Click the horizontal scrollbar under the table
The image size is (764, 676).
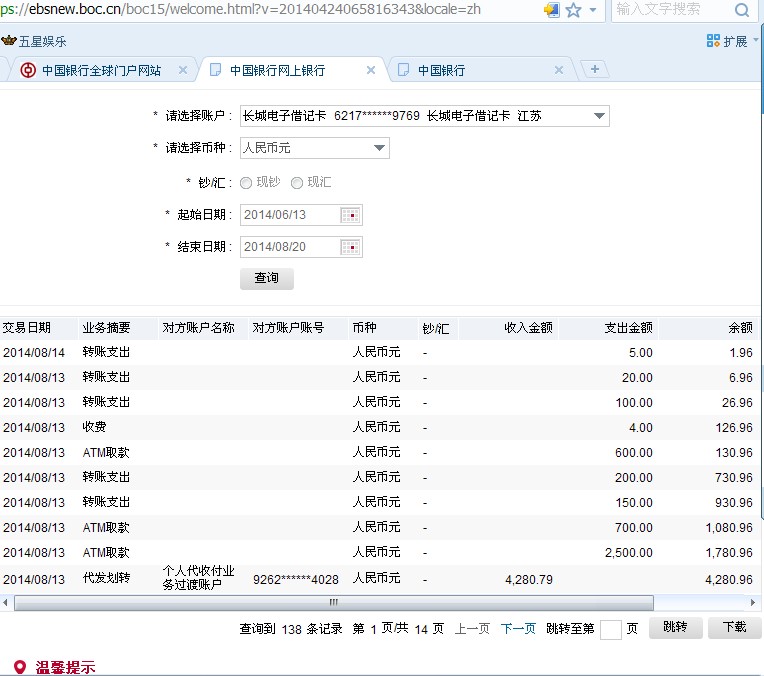click(x=334, y=603)
